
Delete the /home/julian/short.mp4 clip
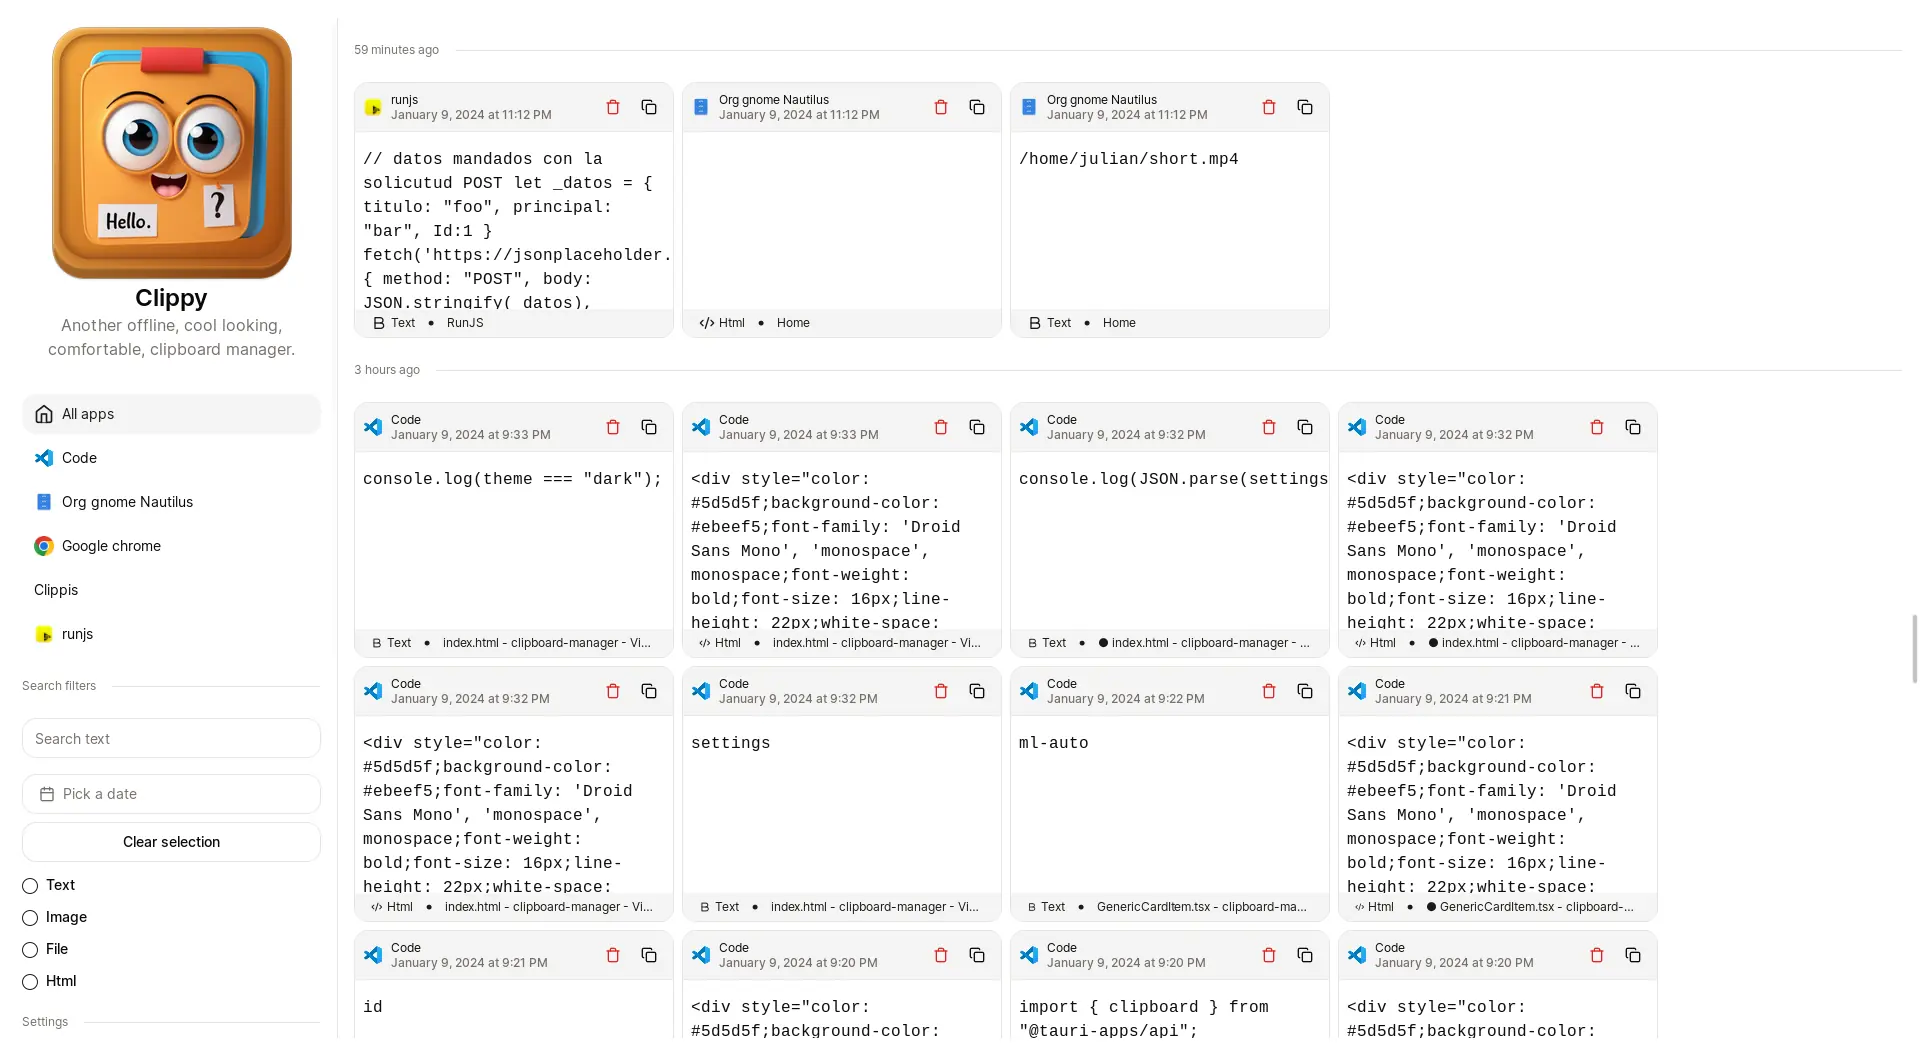click(x=1269, y=107)
